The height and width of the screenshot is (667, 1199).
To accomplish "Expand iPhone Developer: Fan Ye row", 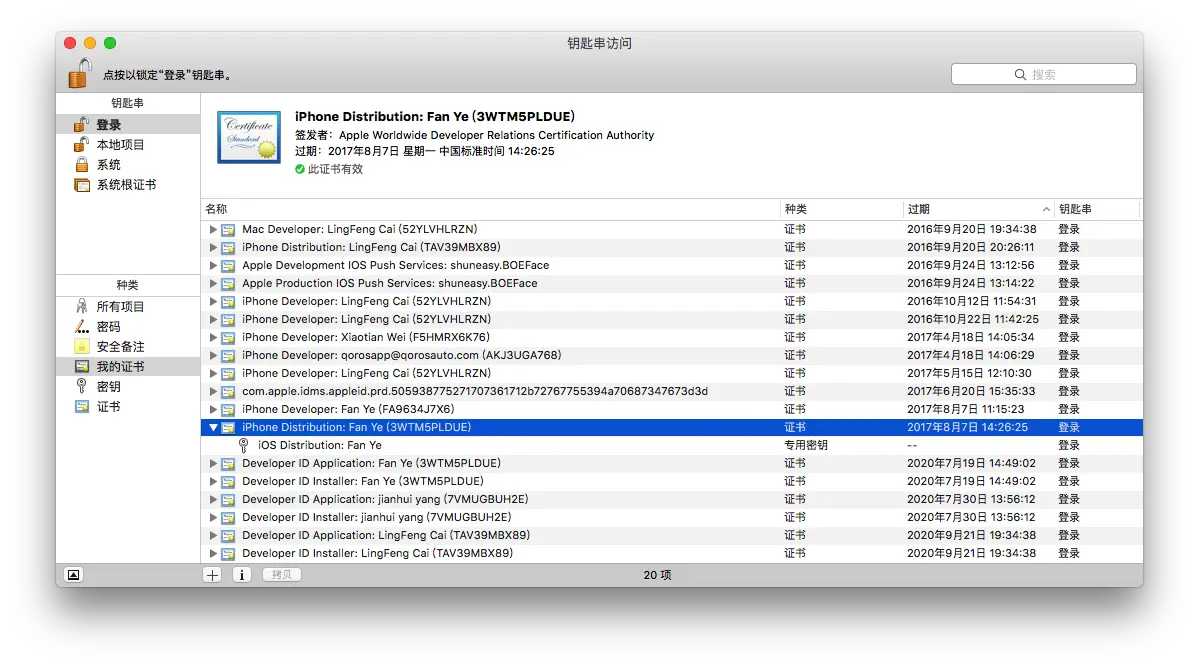I will pos(213,409).
